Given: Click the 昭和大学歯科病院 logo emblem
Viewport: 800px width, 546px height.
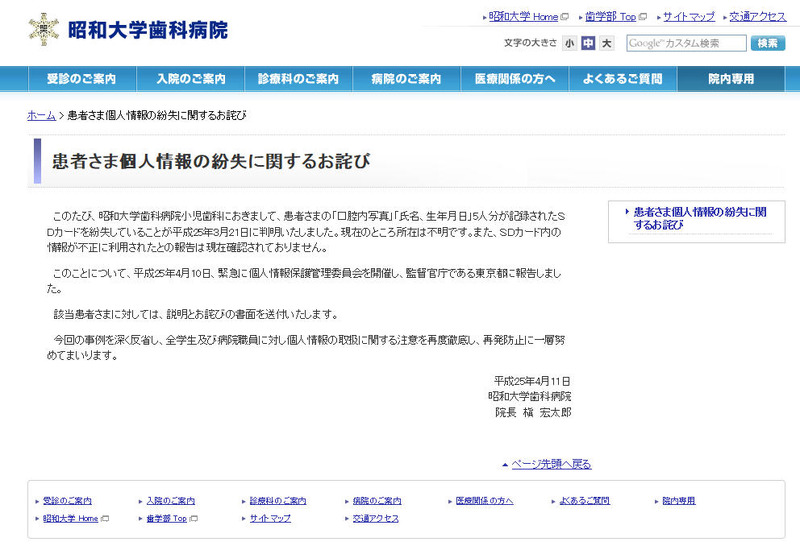Looking at the screenshot, I should pyautogui.click(x=44, y=28).
